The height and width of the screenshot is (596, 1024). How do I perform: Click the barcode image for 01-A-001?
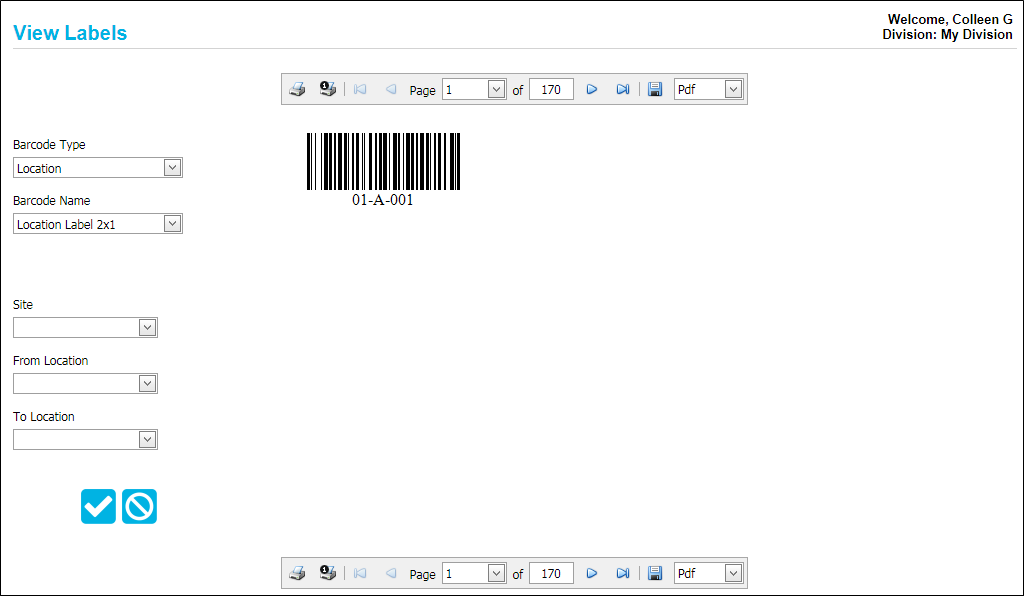[x=383, y=161]
